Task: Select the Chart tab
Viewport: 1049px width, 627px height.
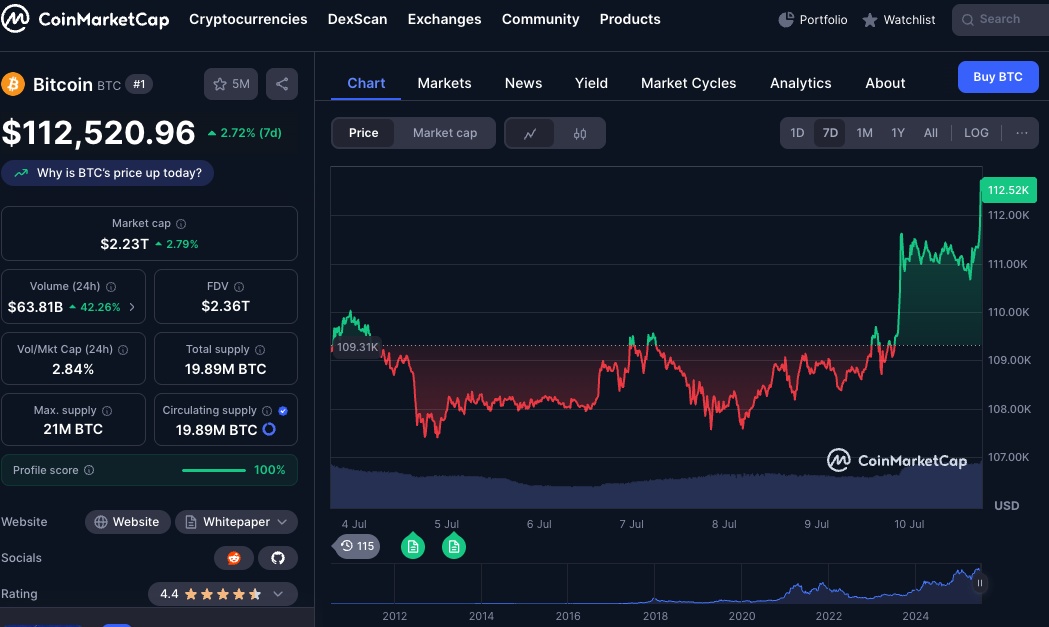Action: click(366, 83)
